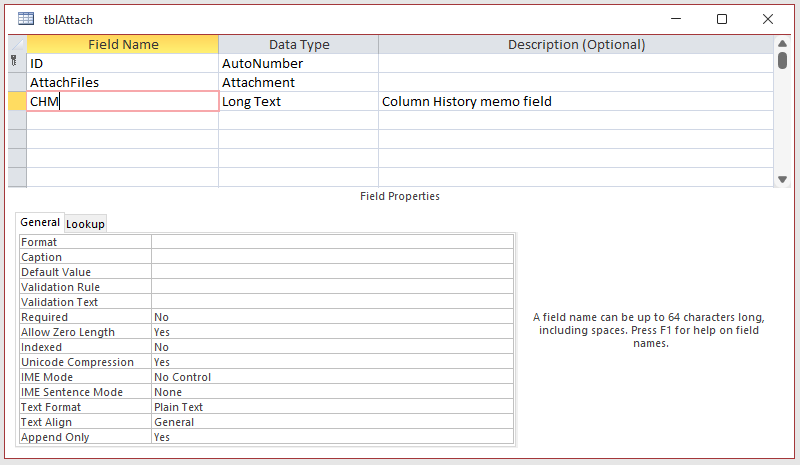Click the Format property value box

[x=332, y=242]
